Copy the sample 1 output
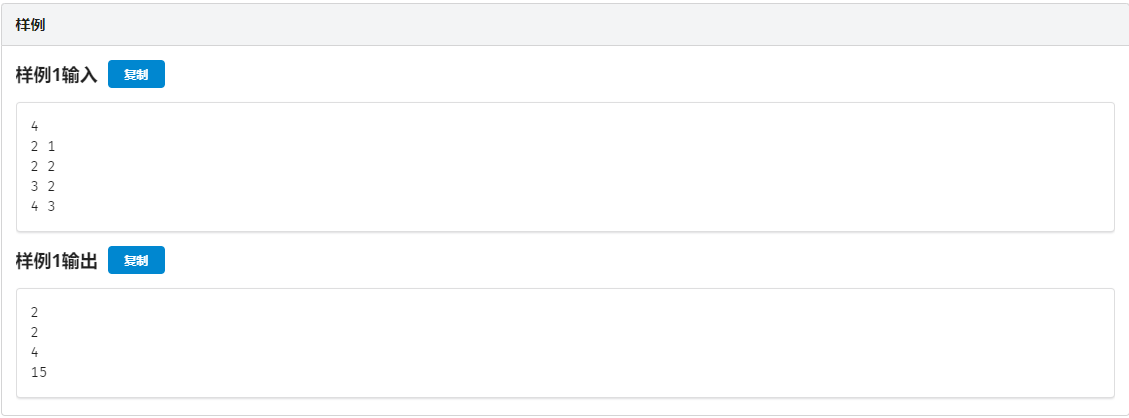The image size is (1129, 418). tap(136, 261)
